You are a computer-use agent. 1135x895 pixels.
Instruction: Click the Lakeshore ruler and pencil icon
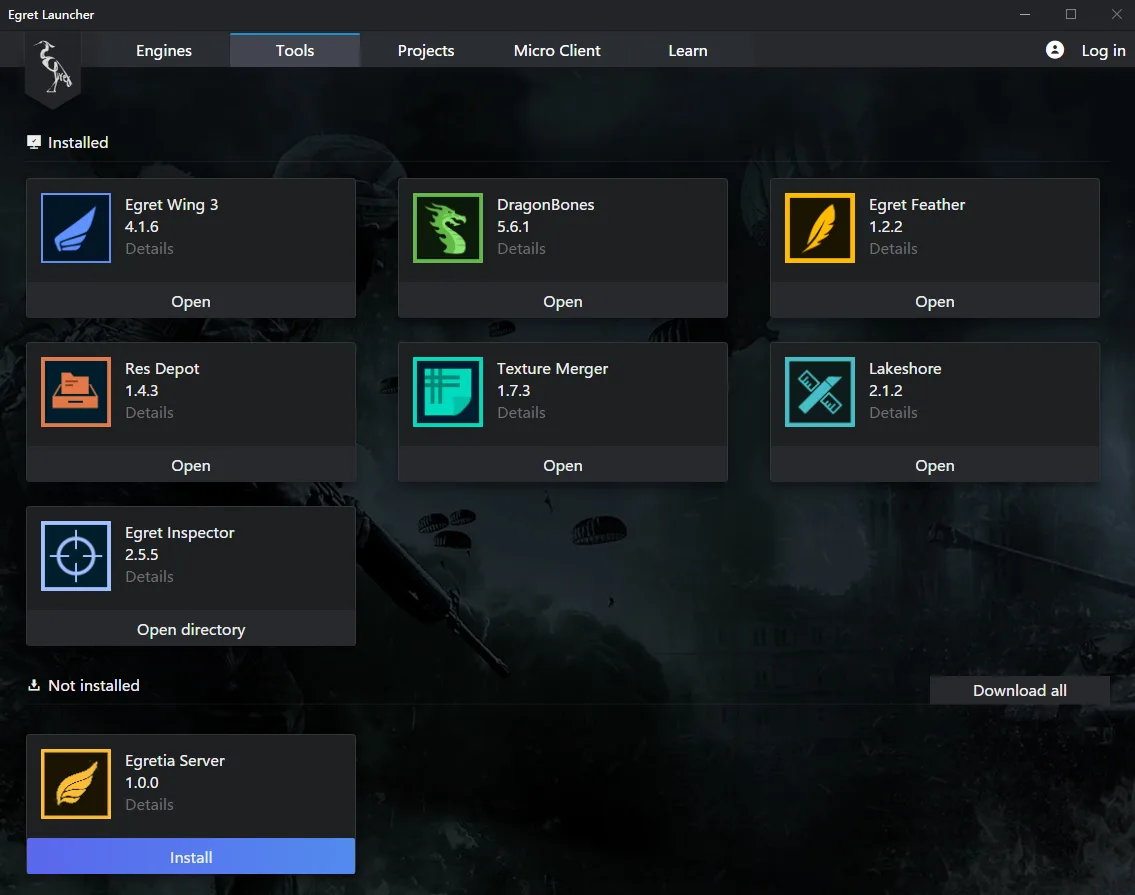(x=820, y=392)
